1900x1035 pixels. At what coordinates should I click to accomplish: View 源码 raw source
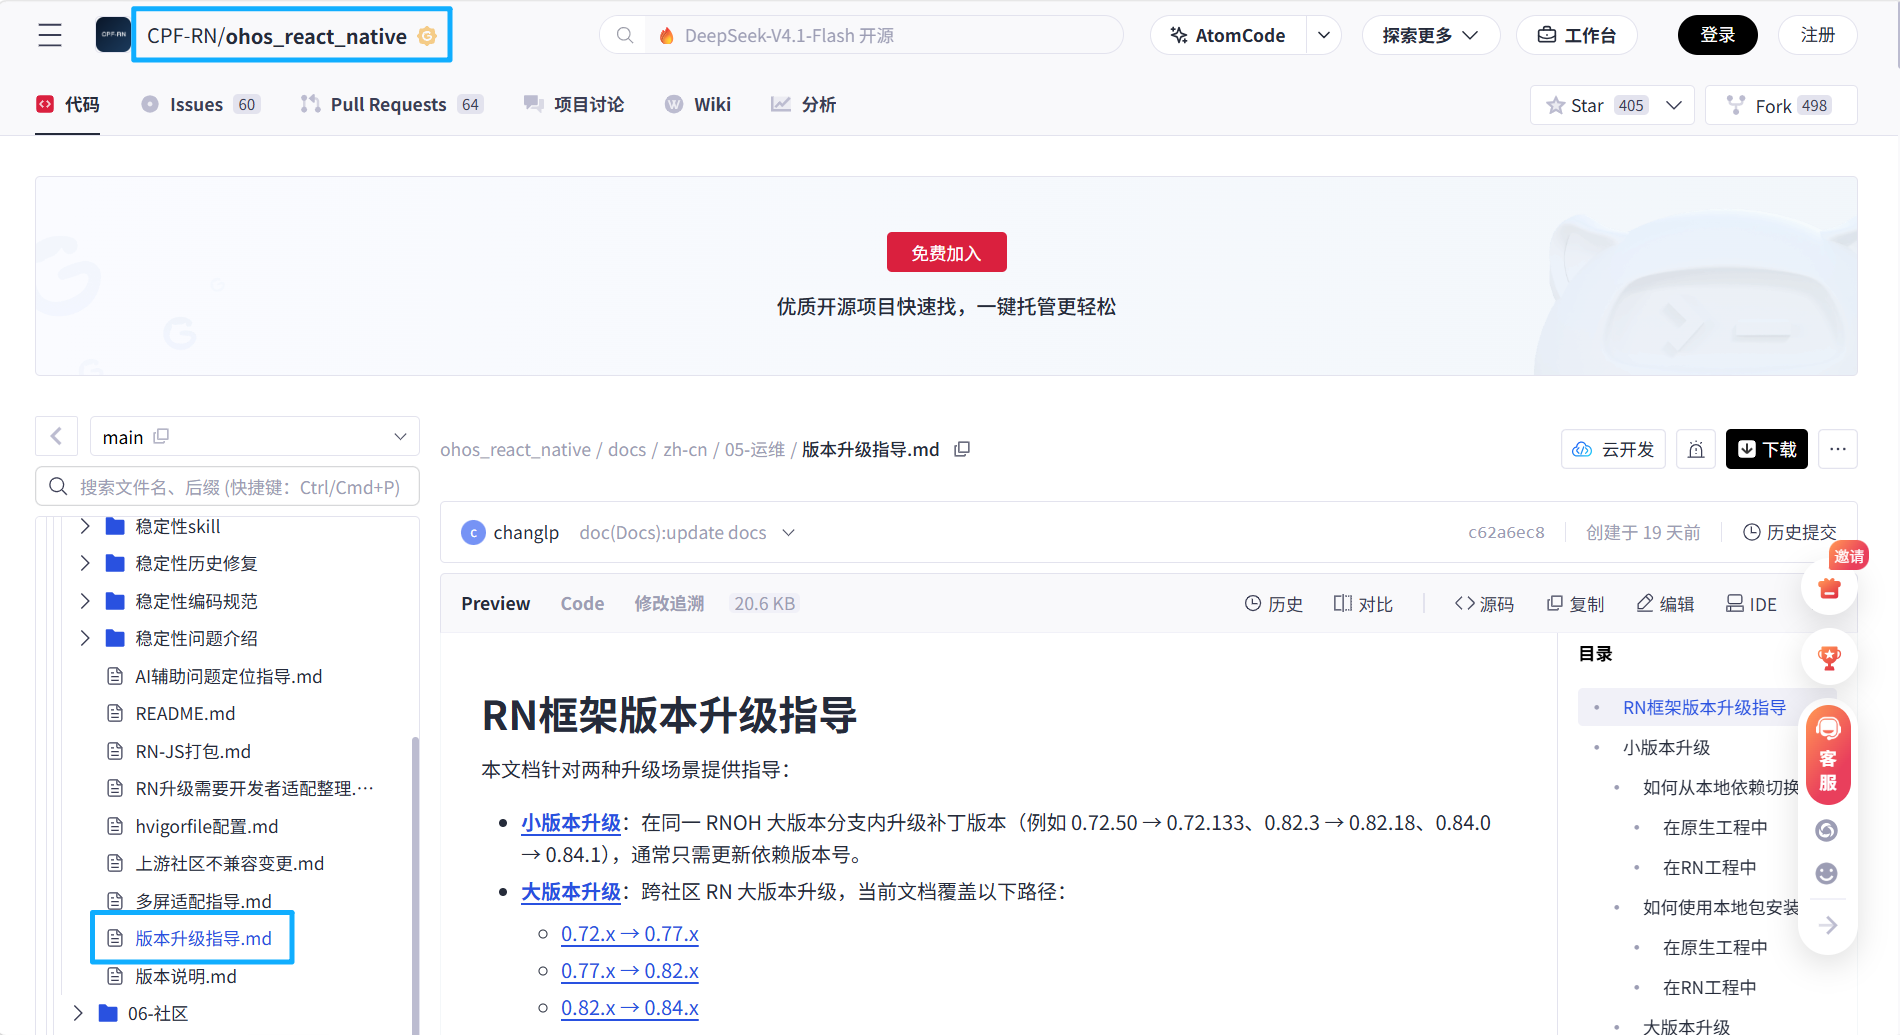[x=1484, y=603]
